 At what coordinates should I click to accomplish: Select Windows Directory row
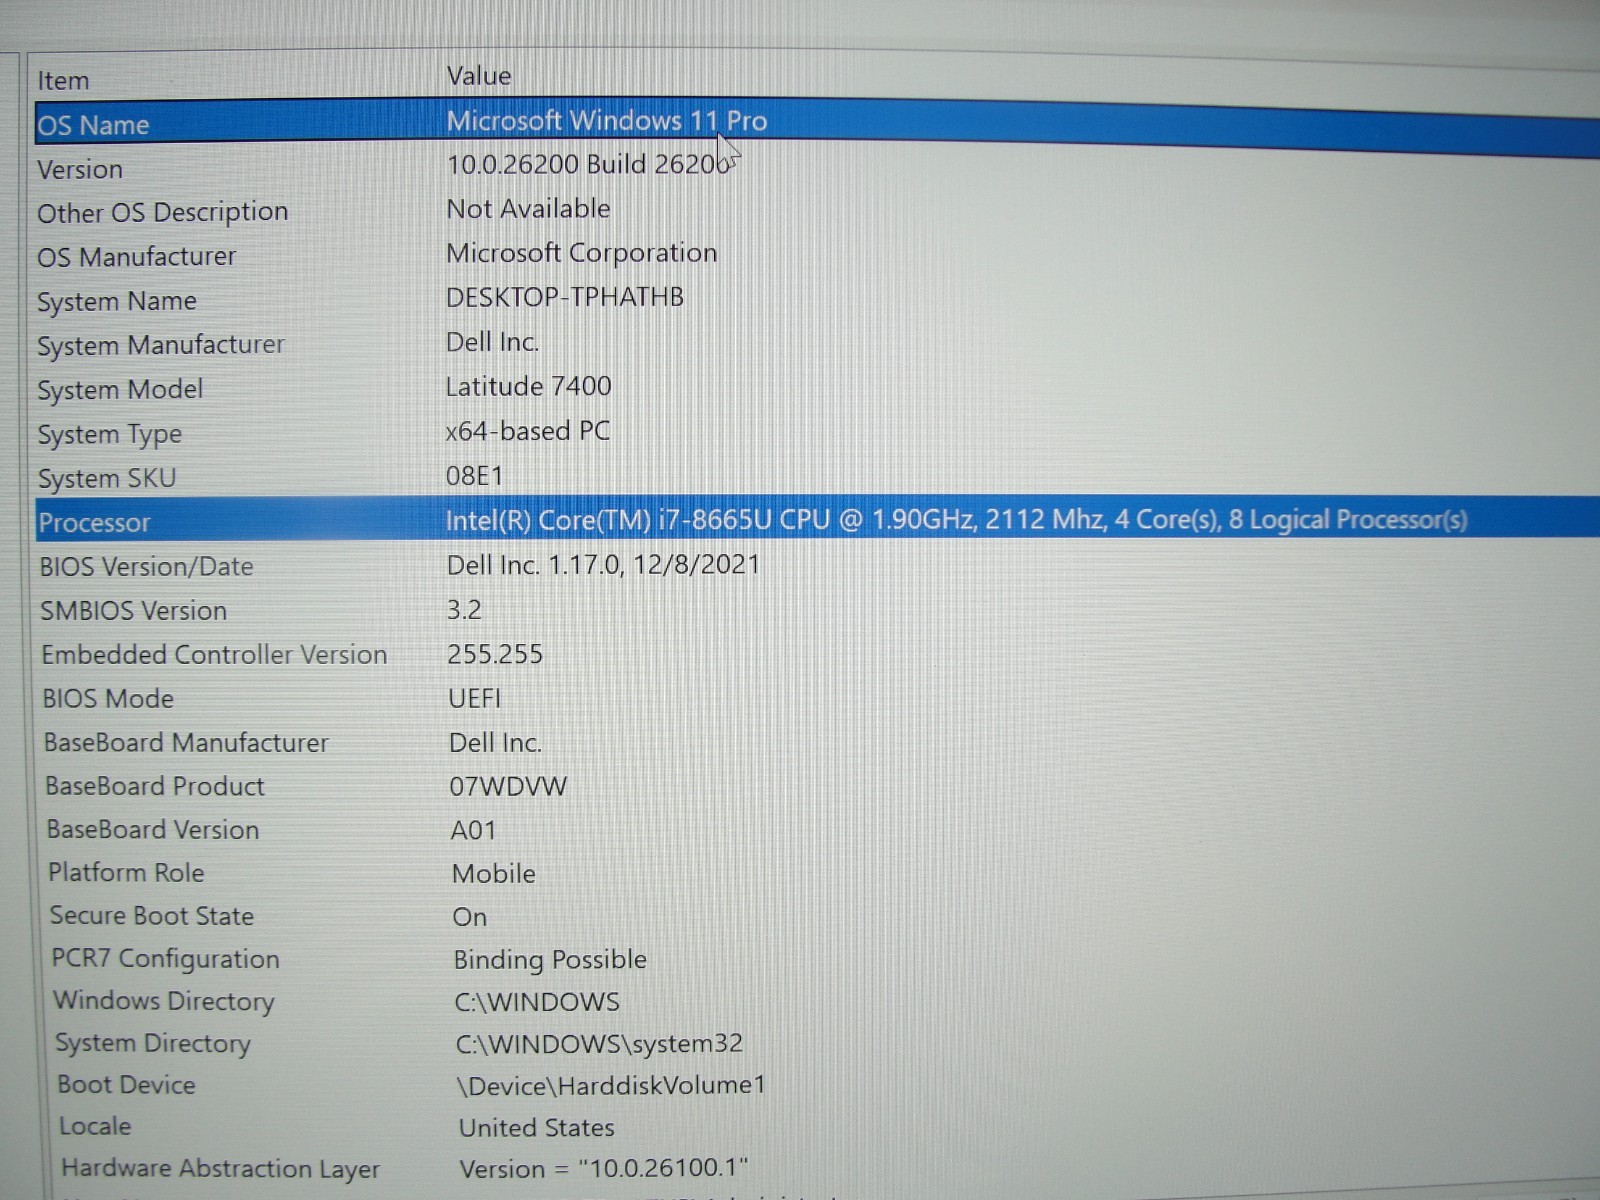[x=164, y=1001]
